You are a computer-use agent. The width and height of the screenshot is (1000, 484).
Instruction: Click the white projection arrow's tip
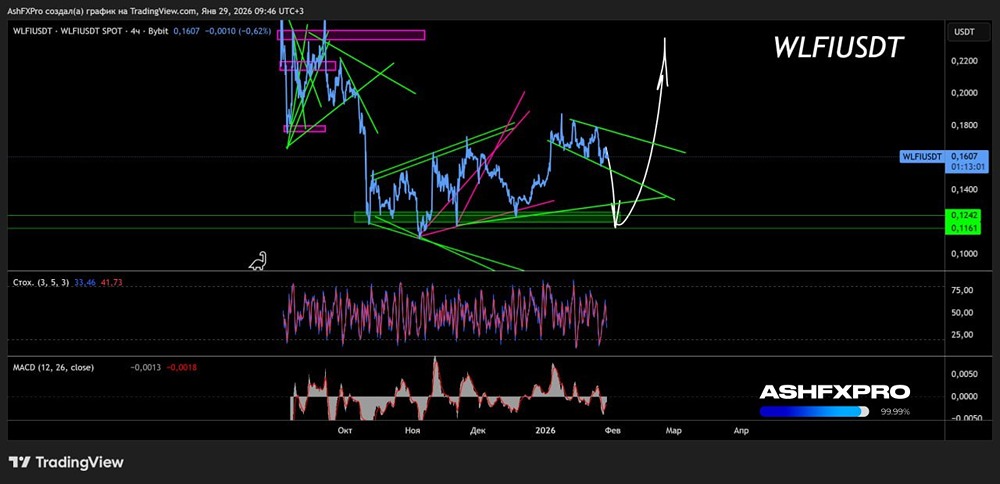[664, 42]
